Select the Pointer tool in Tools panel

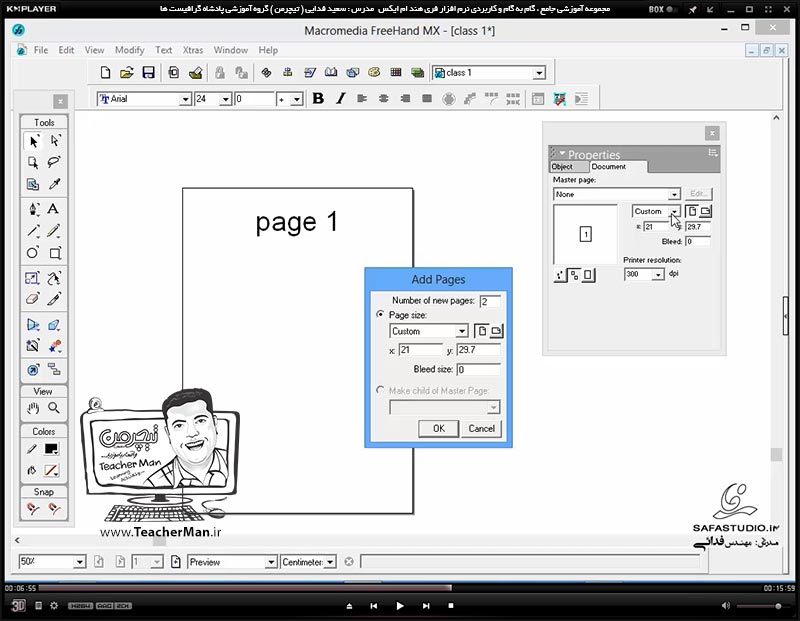point(33,141)
